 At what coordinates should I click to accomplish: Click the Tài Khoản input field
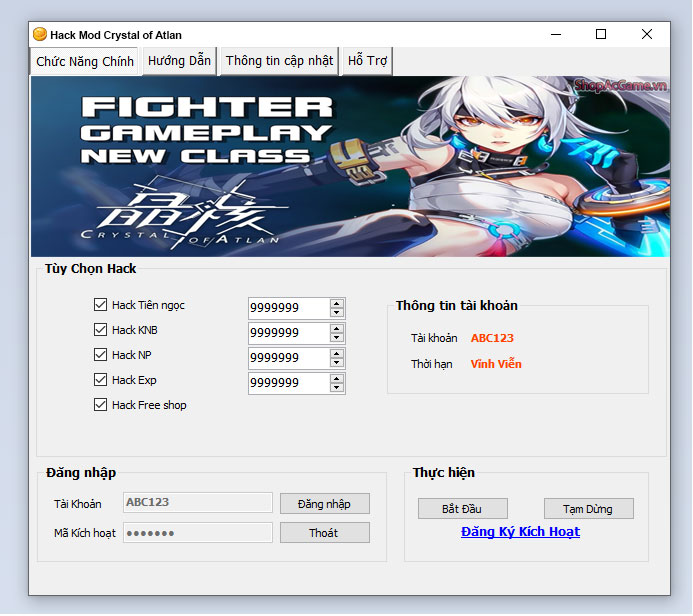tap(198, 503)
